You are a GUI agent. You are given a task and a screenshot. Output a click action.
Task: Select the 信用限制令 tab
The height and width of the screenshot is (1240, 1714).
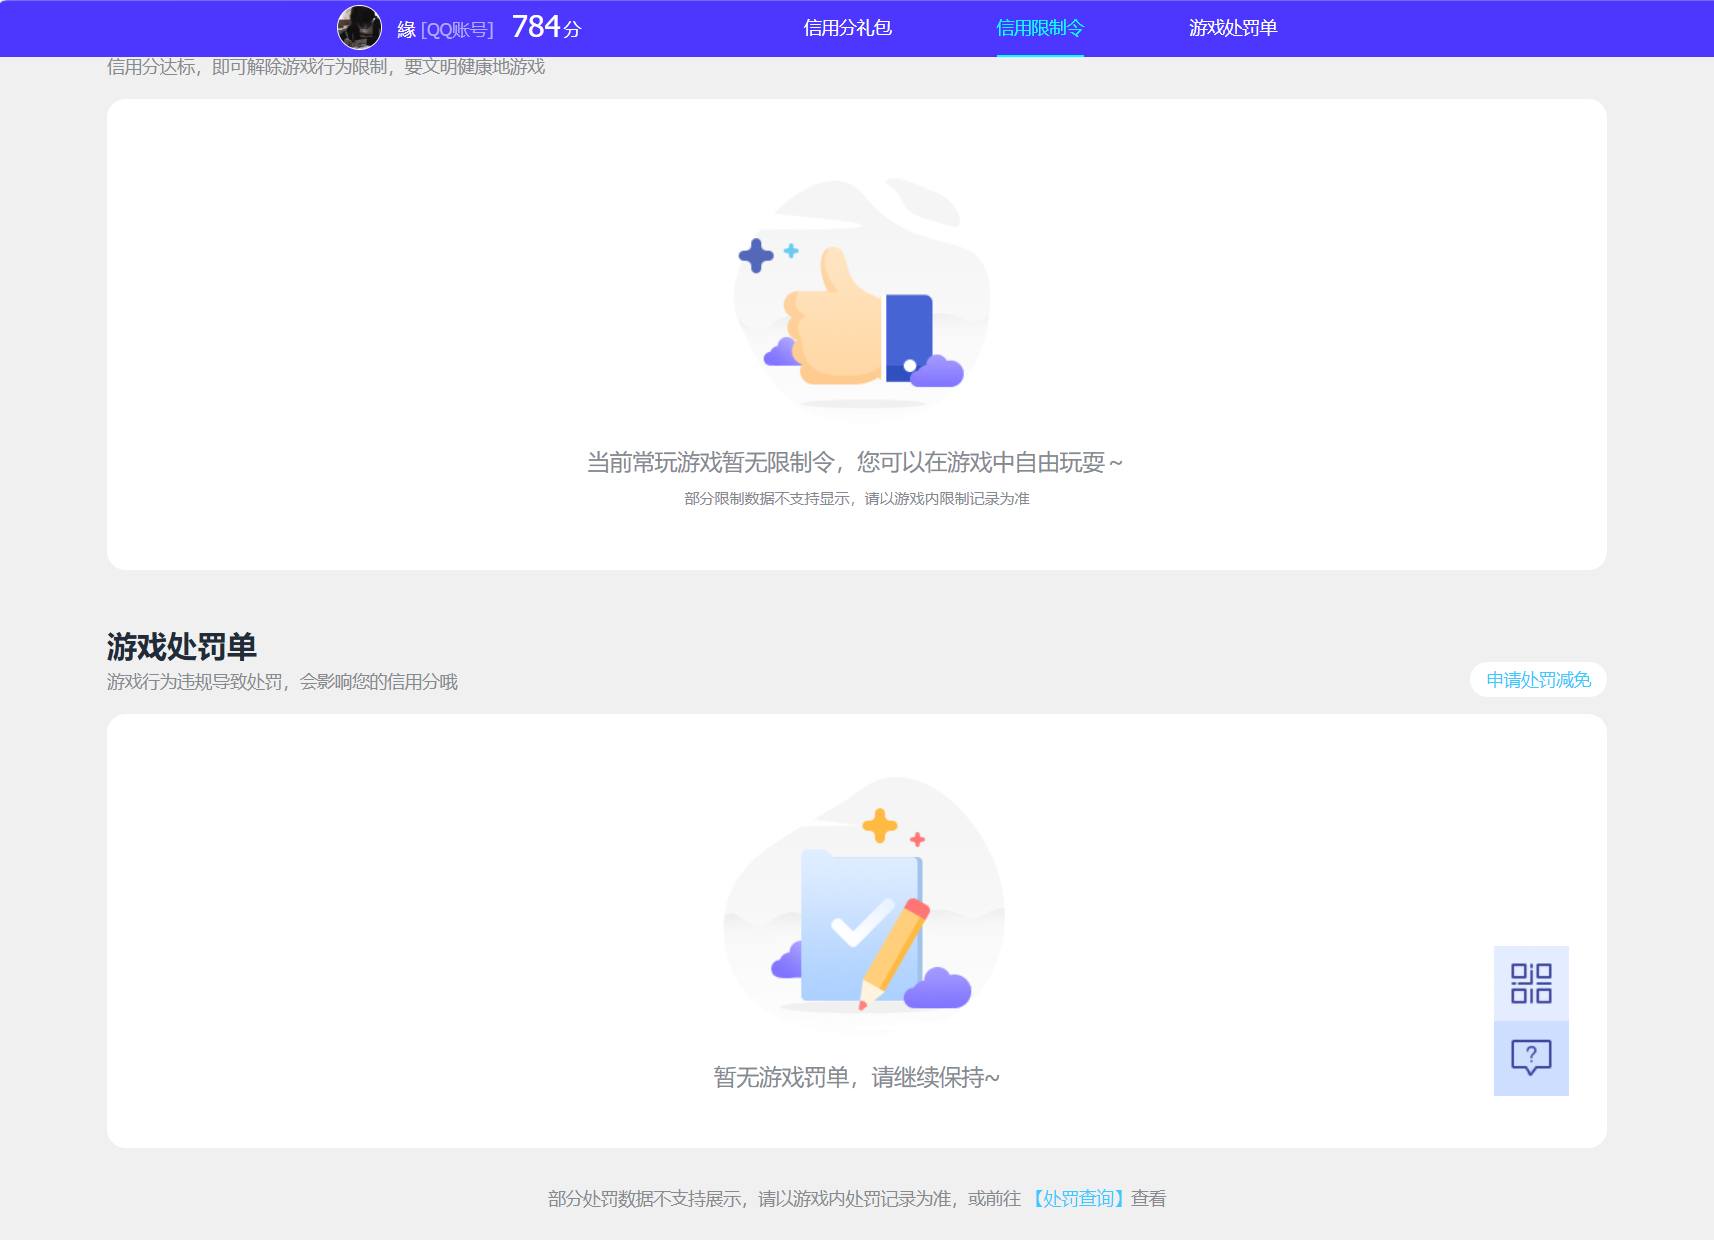point(1040,28)
